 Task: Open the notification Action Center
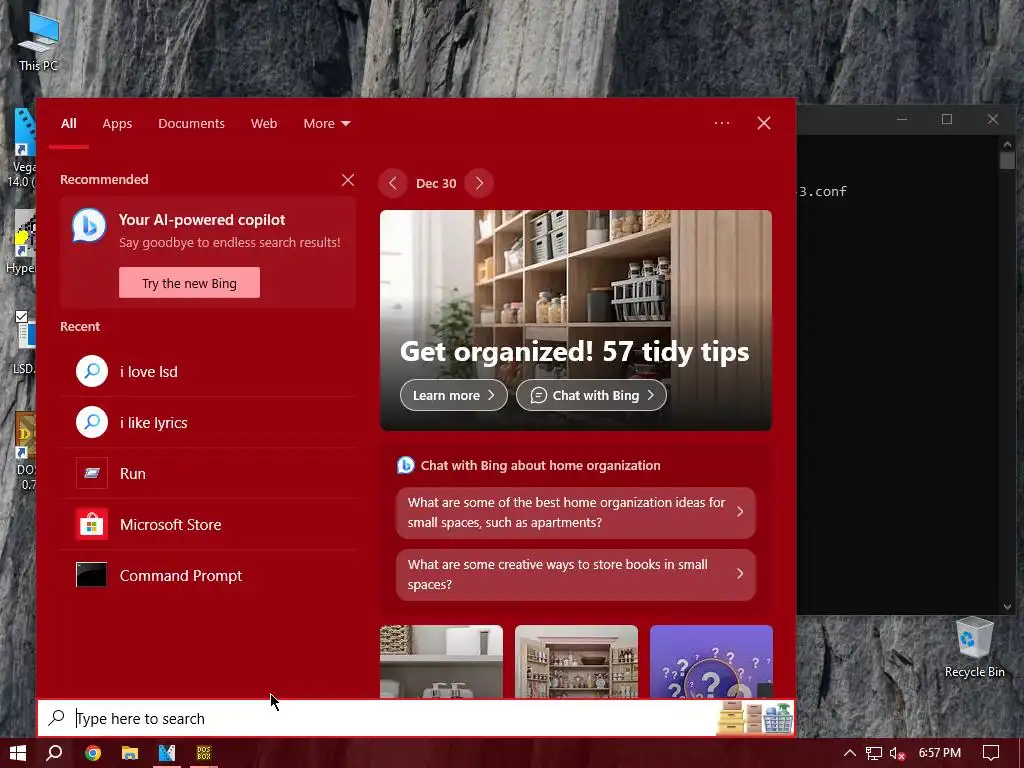pyautogui.click(x=991, y=753)
